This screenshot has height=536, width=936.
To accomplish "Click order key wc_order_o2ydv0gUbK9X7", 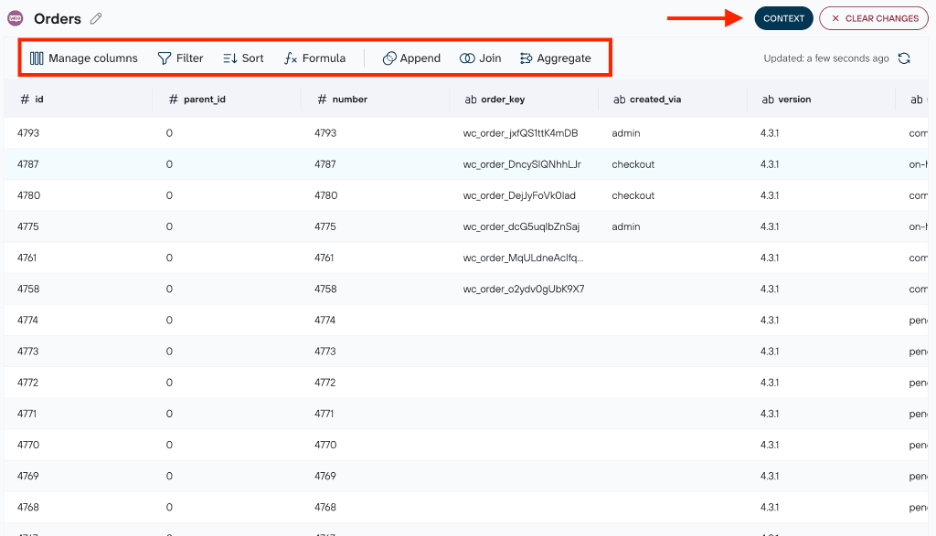I will pos(524,289).
